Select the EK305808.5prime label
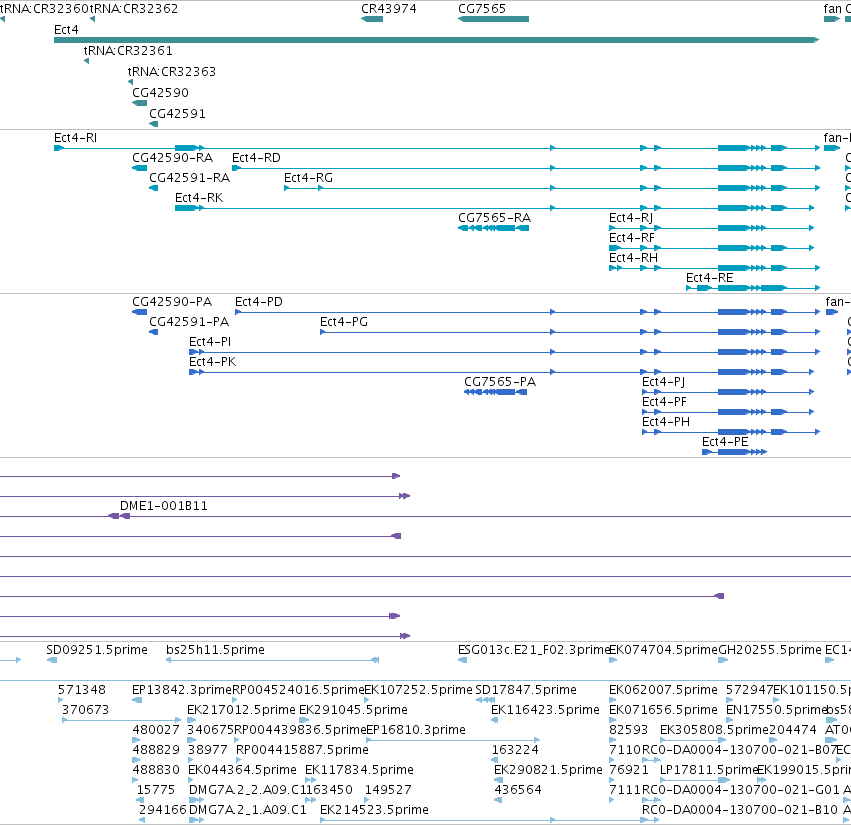The image size is (851, 825). coord(714,731)
